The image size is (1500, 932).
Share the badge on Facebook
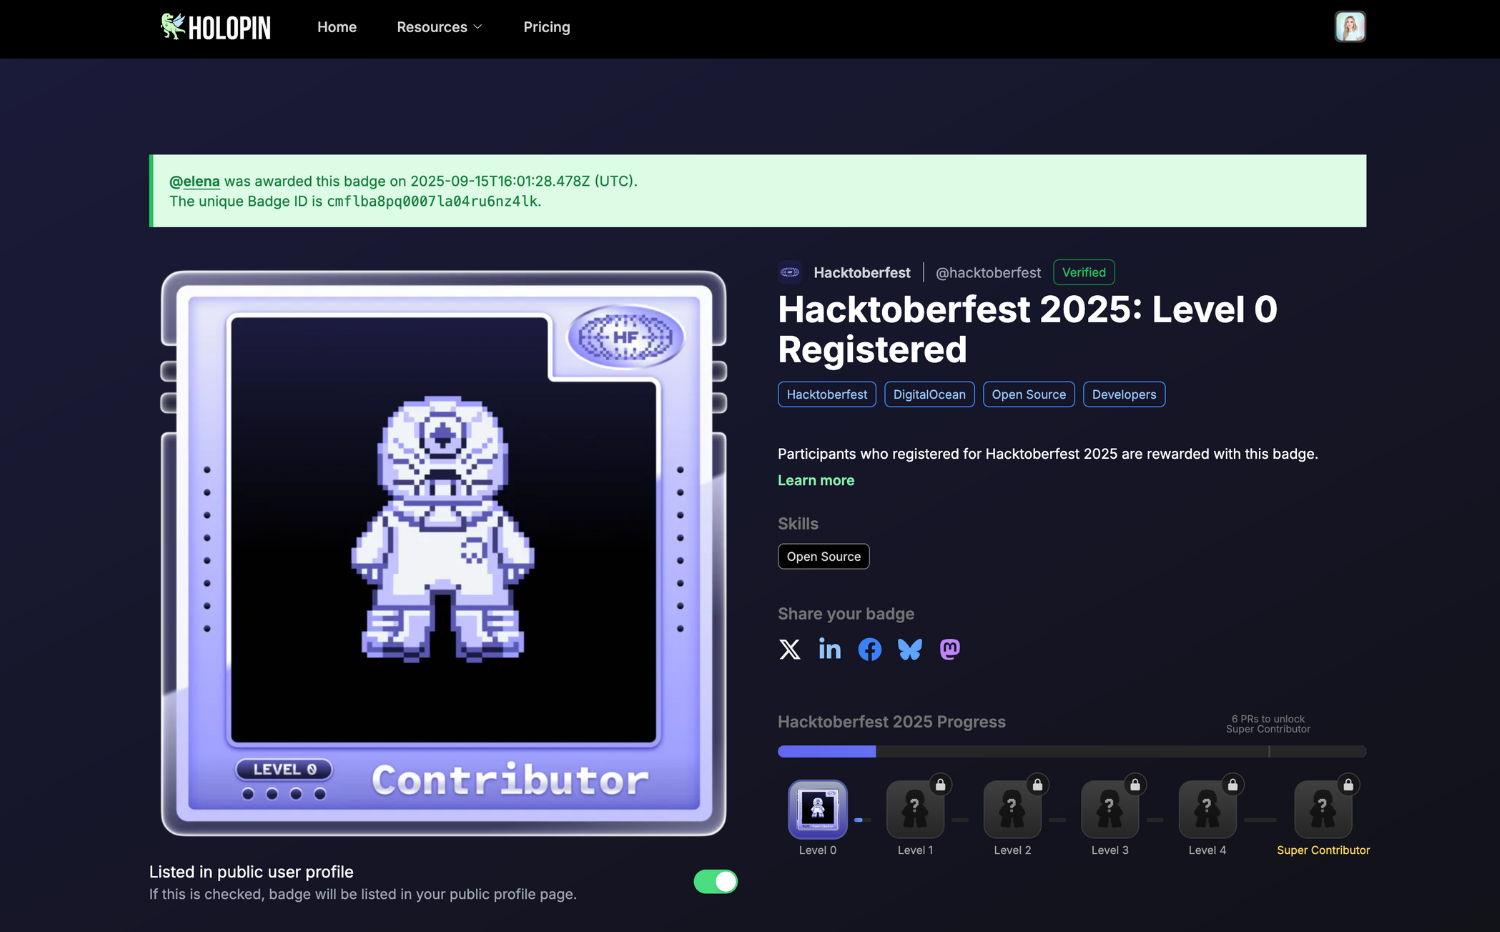(869, 649)
